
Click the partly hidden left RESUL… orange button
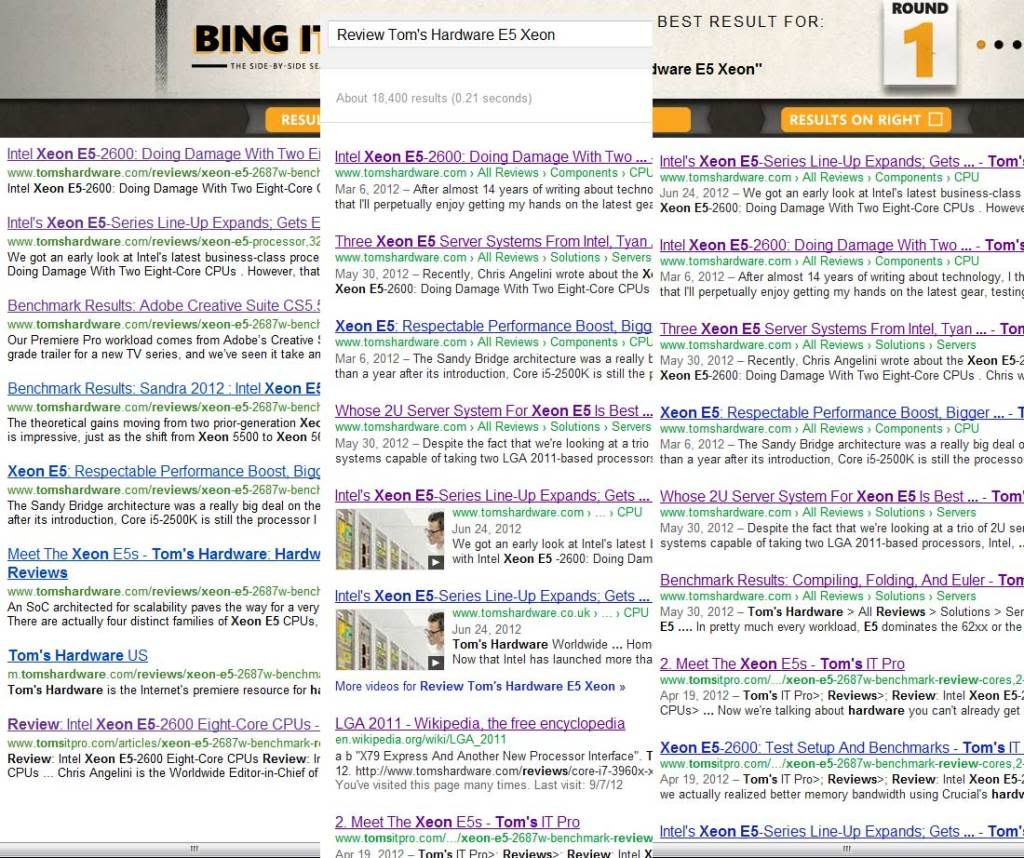pyautogui.click(x=293, y=120)
